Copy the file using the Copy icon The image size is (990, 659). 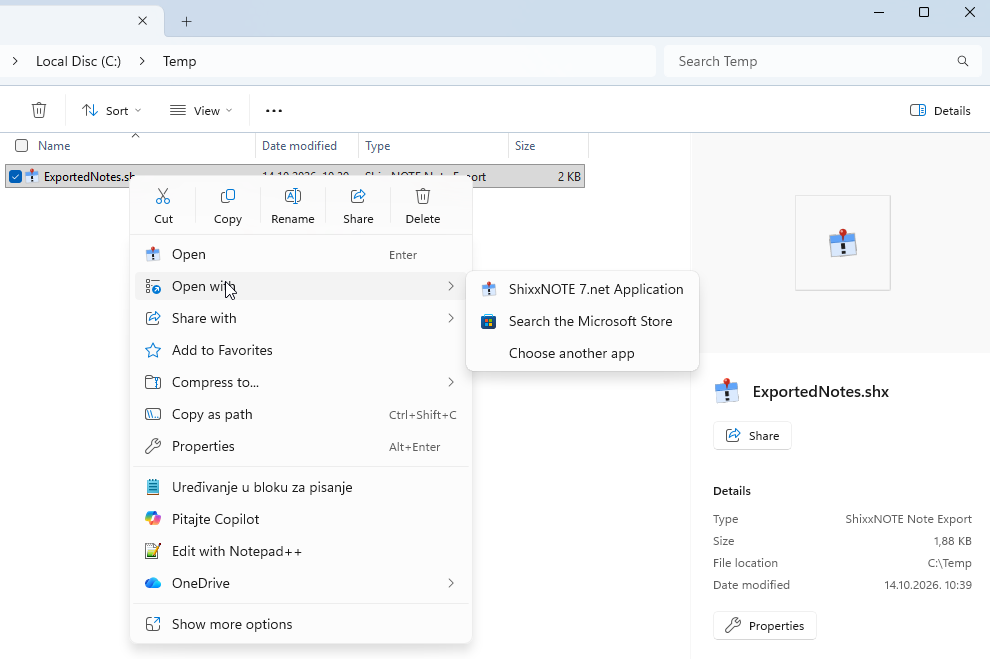point(227,197)
